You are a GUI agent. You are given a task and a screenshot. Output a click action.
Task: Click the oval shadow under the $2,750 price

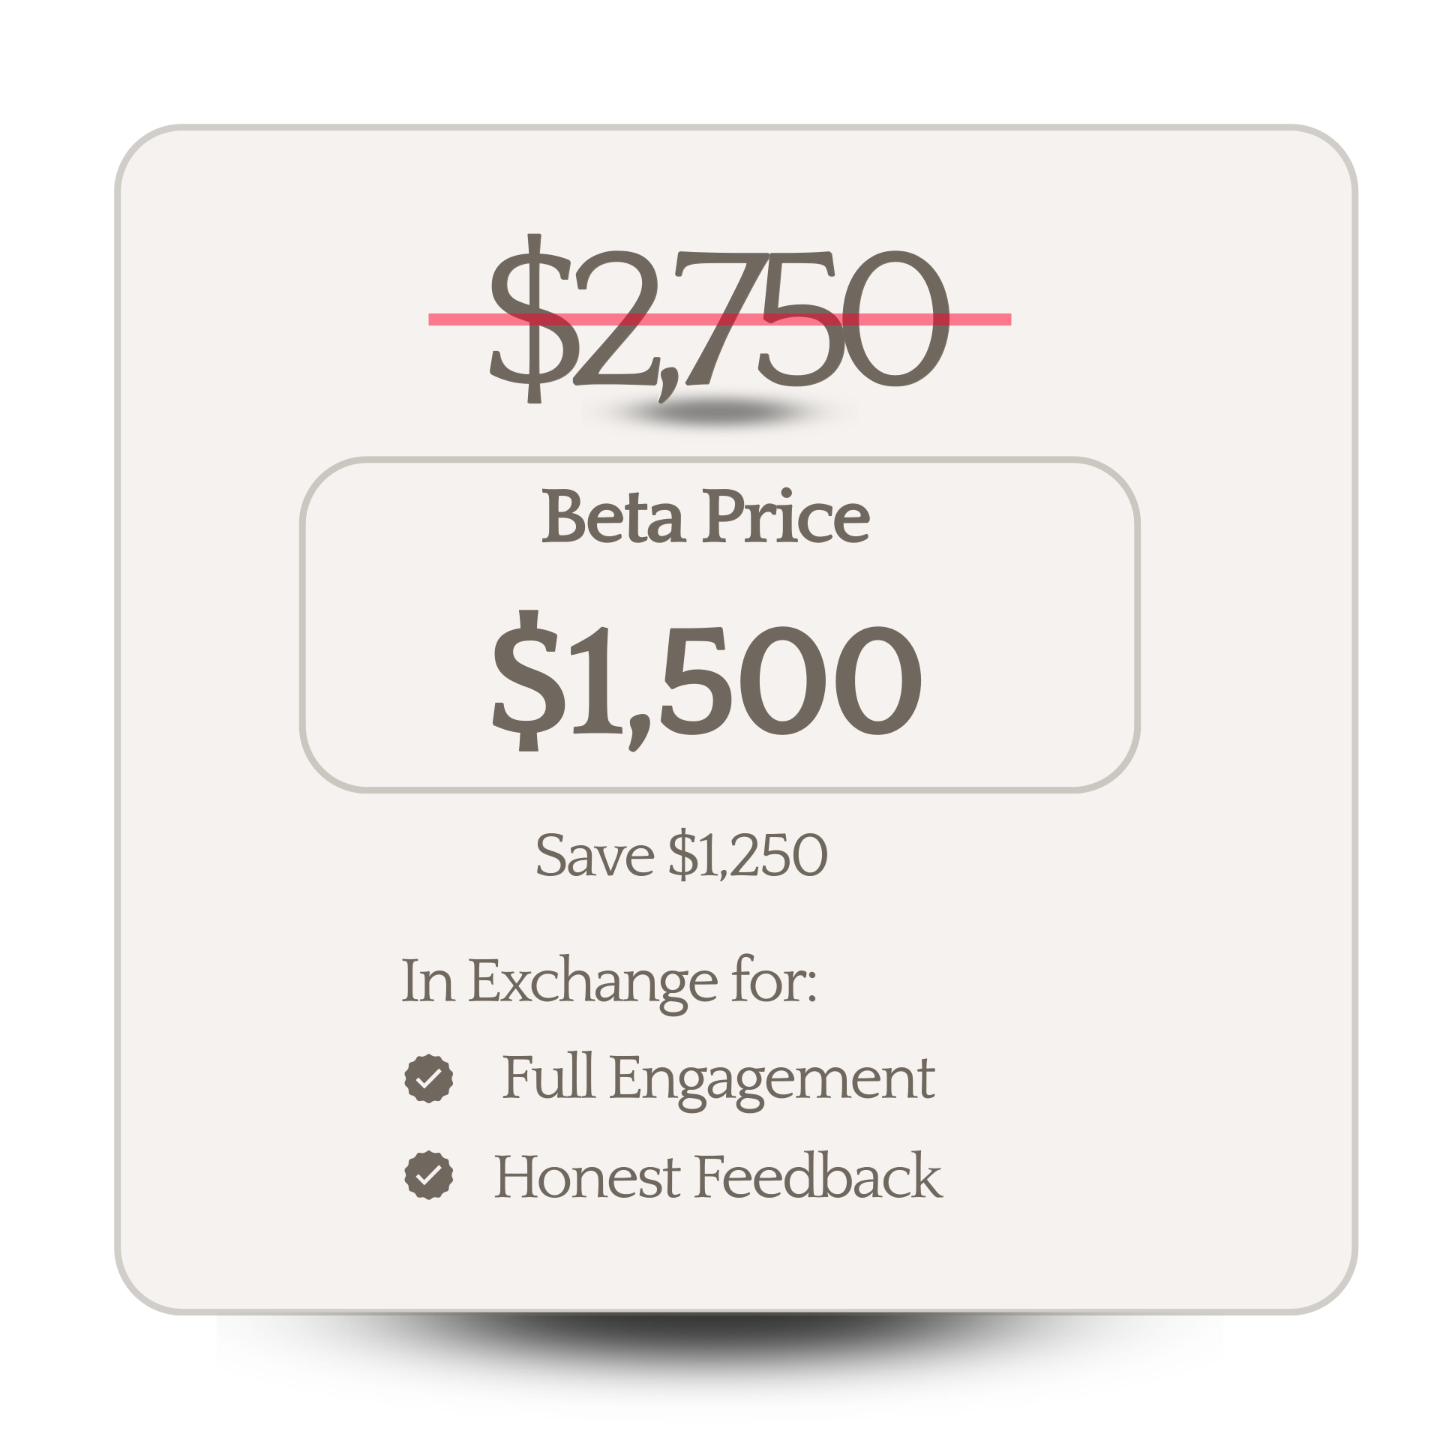(718, 411)
